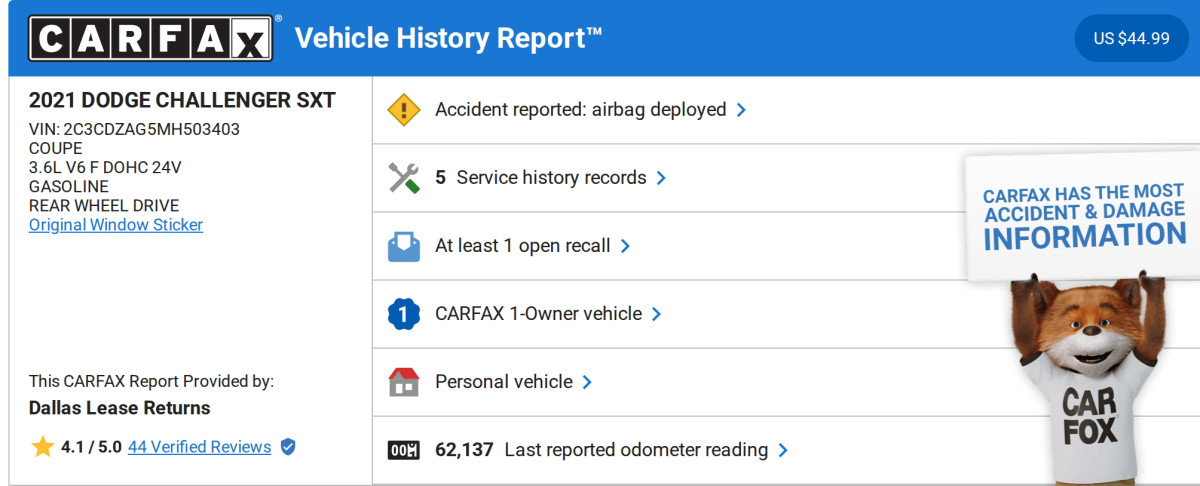Click the red house personal vehicle icon

click(x=404, y=382)
